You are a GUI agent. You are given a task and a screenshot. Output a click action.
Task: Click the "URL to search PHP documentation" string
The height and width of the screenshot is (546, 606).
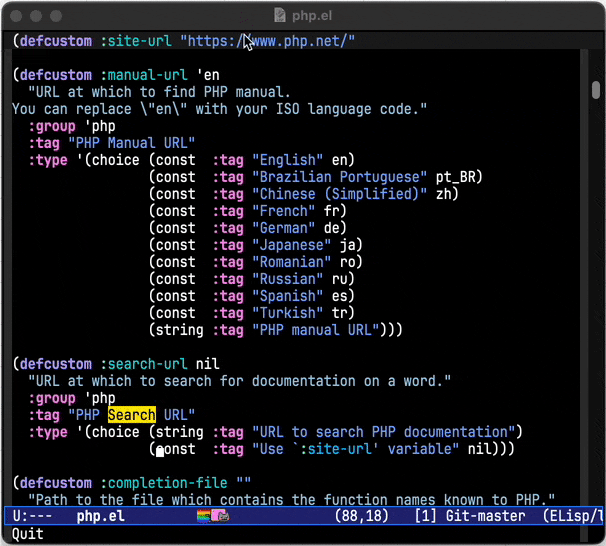[383, 432]
